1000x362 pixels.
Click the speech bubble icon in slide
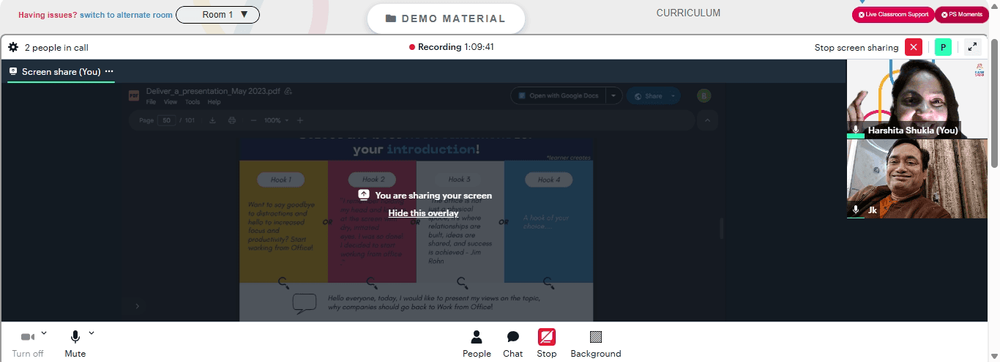point(304,303)
